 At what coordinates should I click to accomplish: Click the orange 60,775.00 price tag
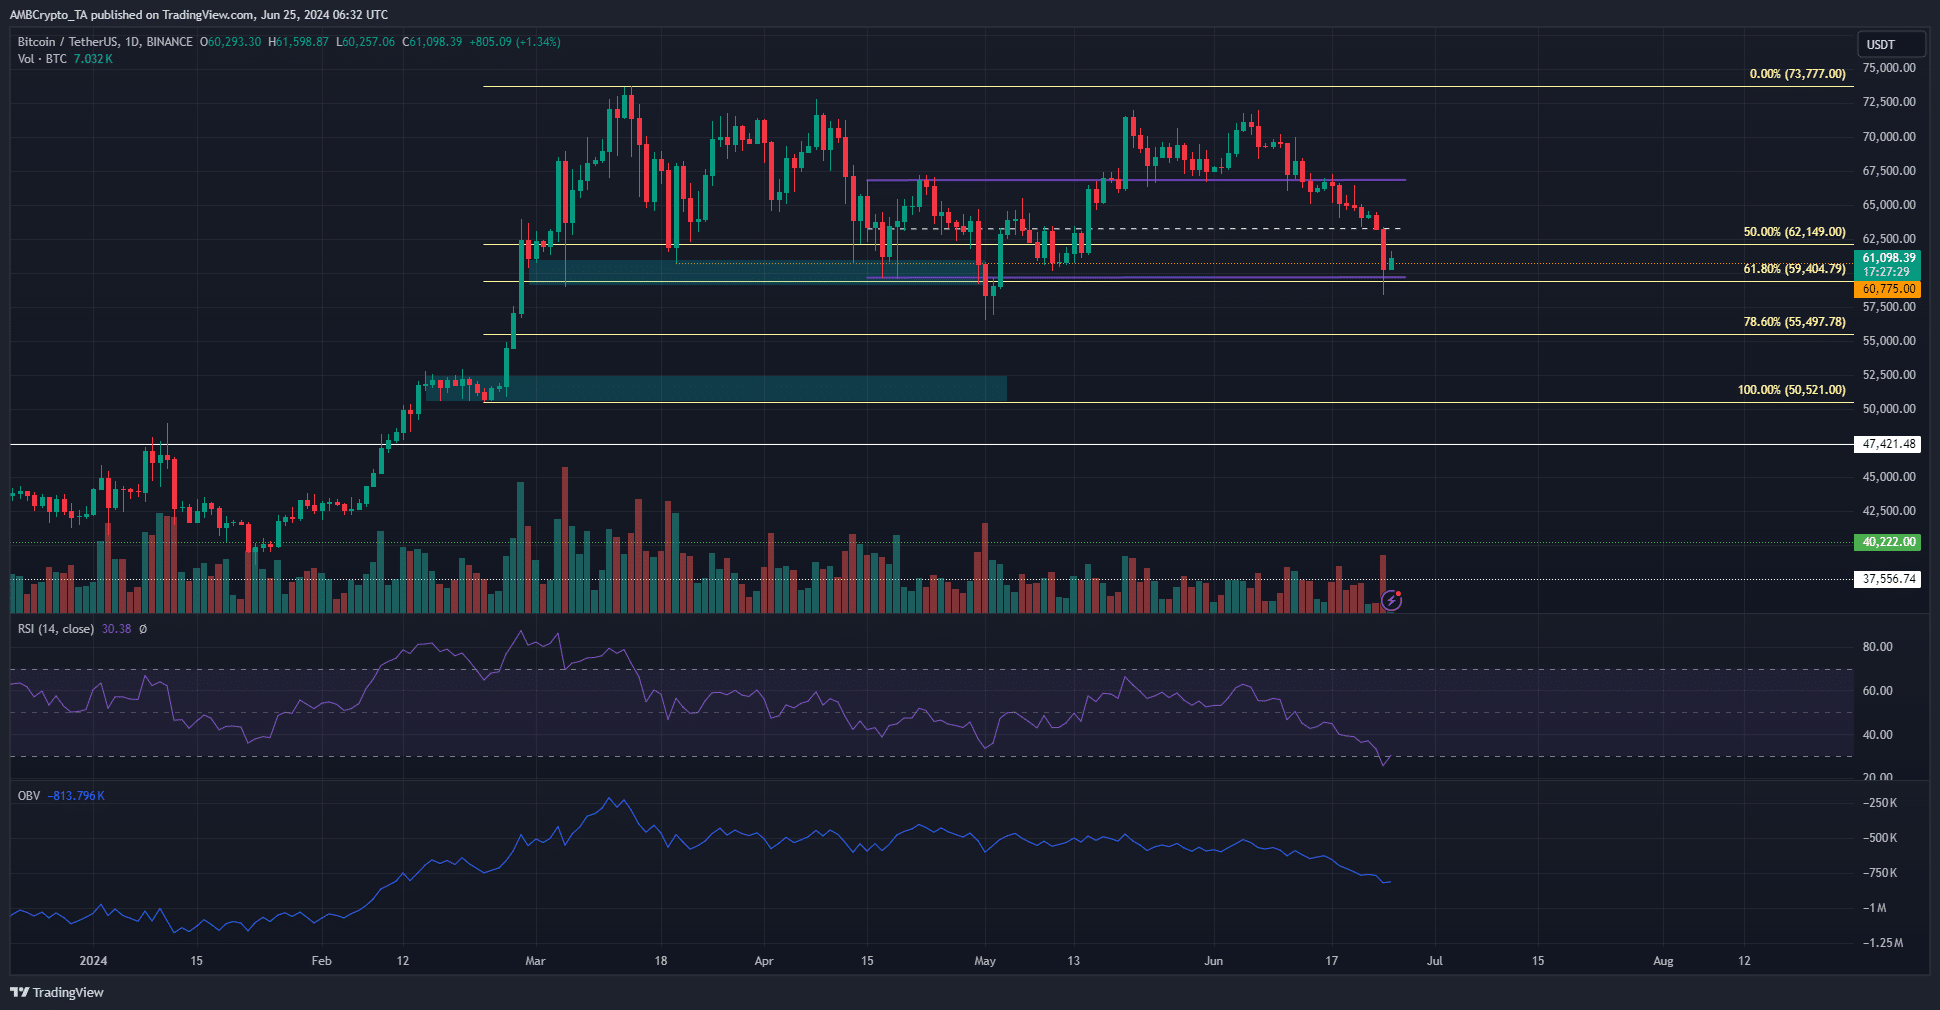pos(1888,289)
